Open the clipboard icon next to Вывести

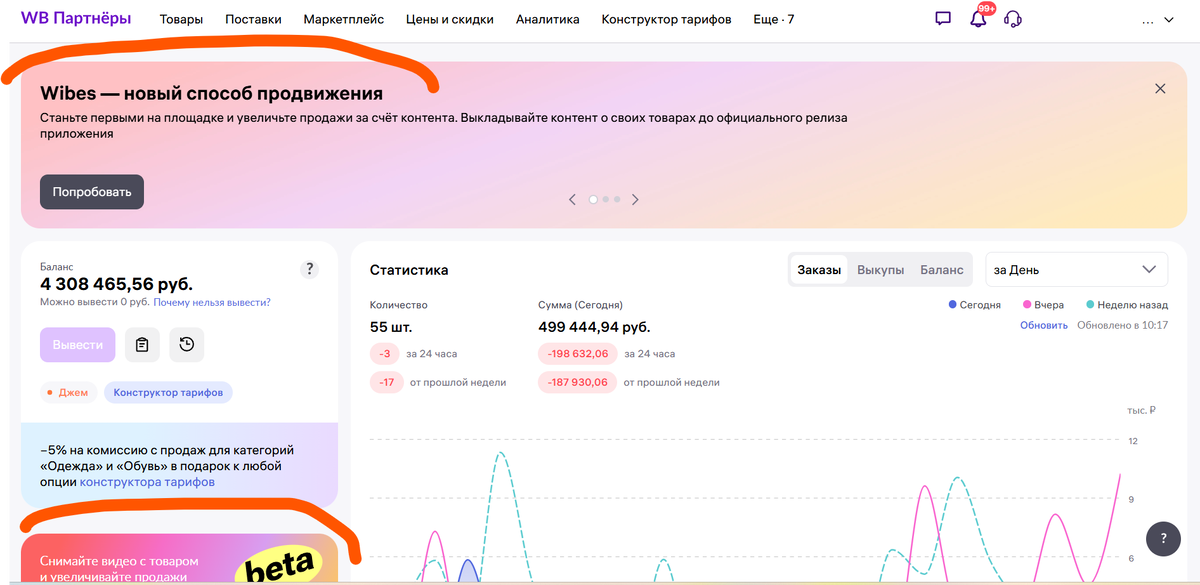click(141, 344)
